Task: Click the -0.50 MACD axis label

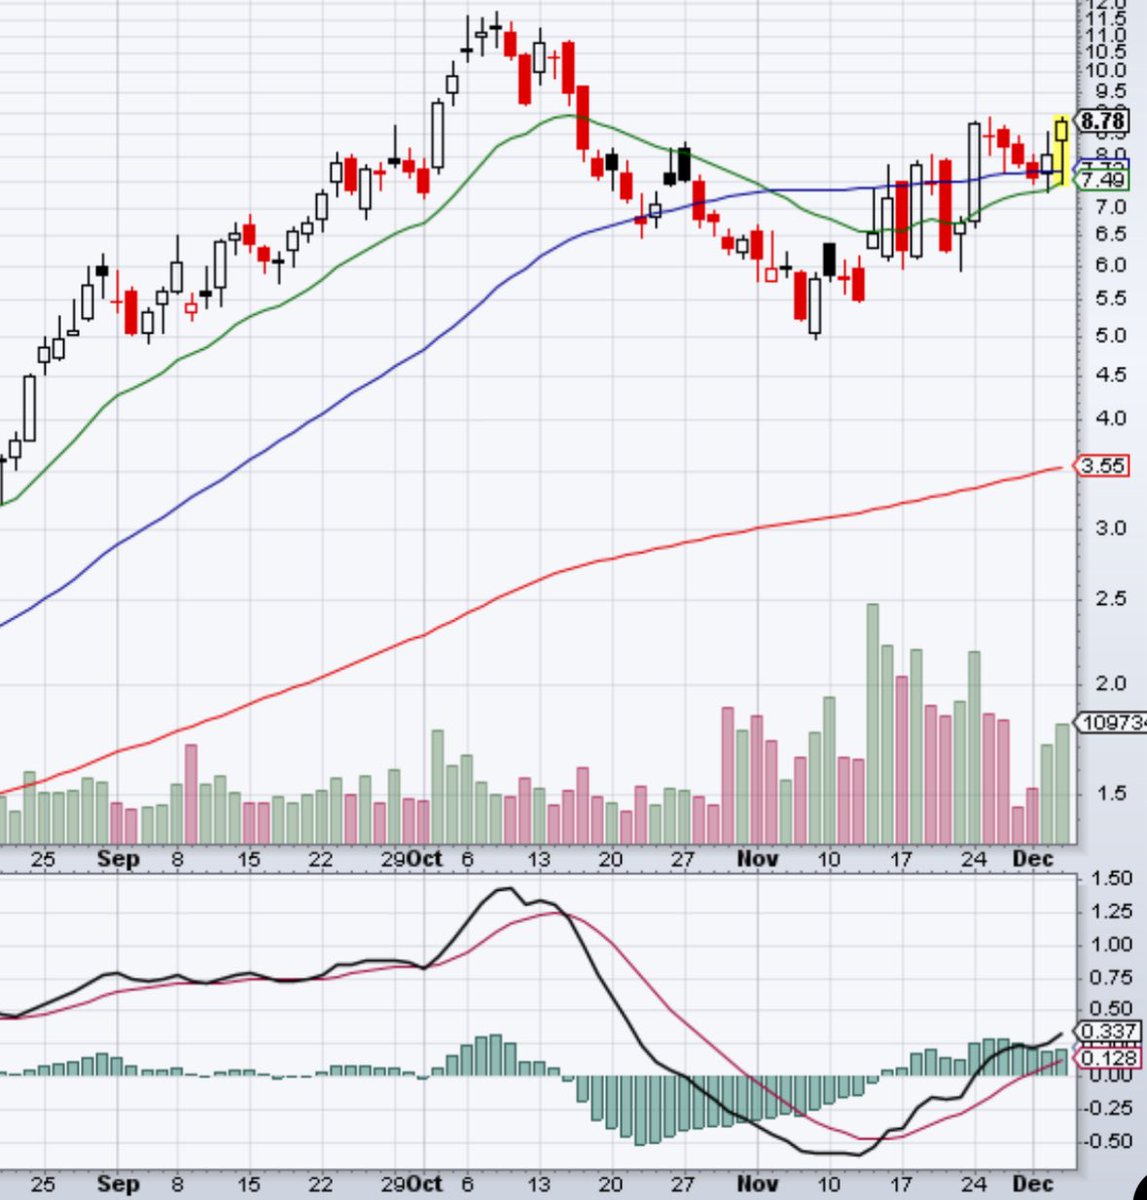Action: tap(1108, 1141)
